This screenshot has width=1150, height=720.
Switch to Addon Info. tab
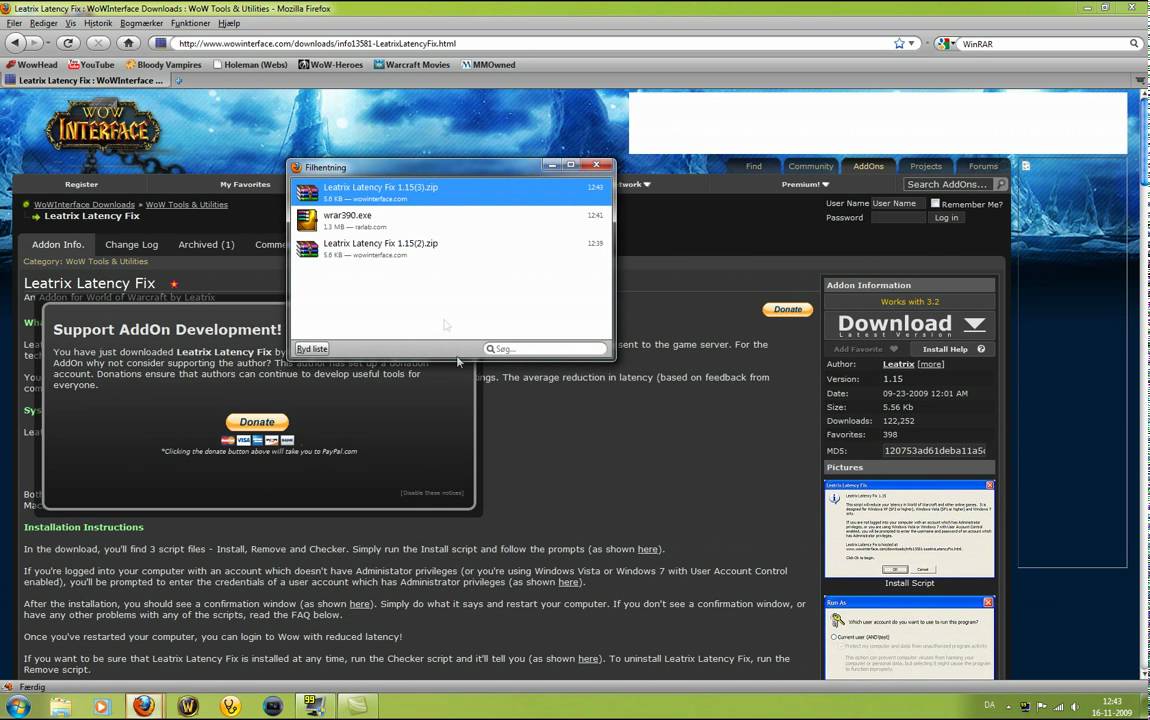tap(58, 245)
